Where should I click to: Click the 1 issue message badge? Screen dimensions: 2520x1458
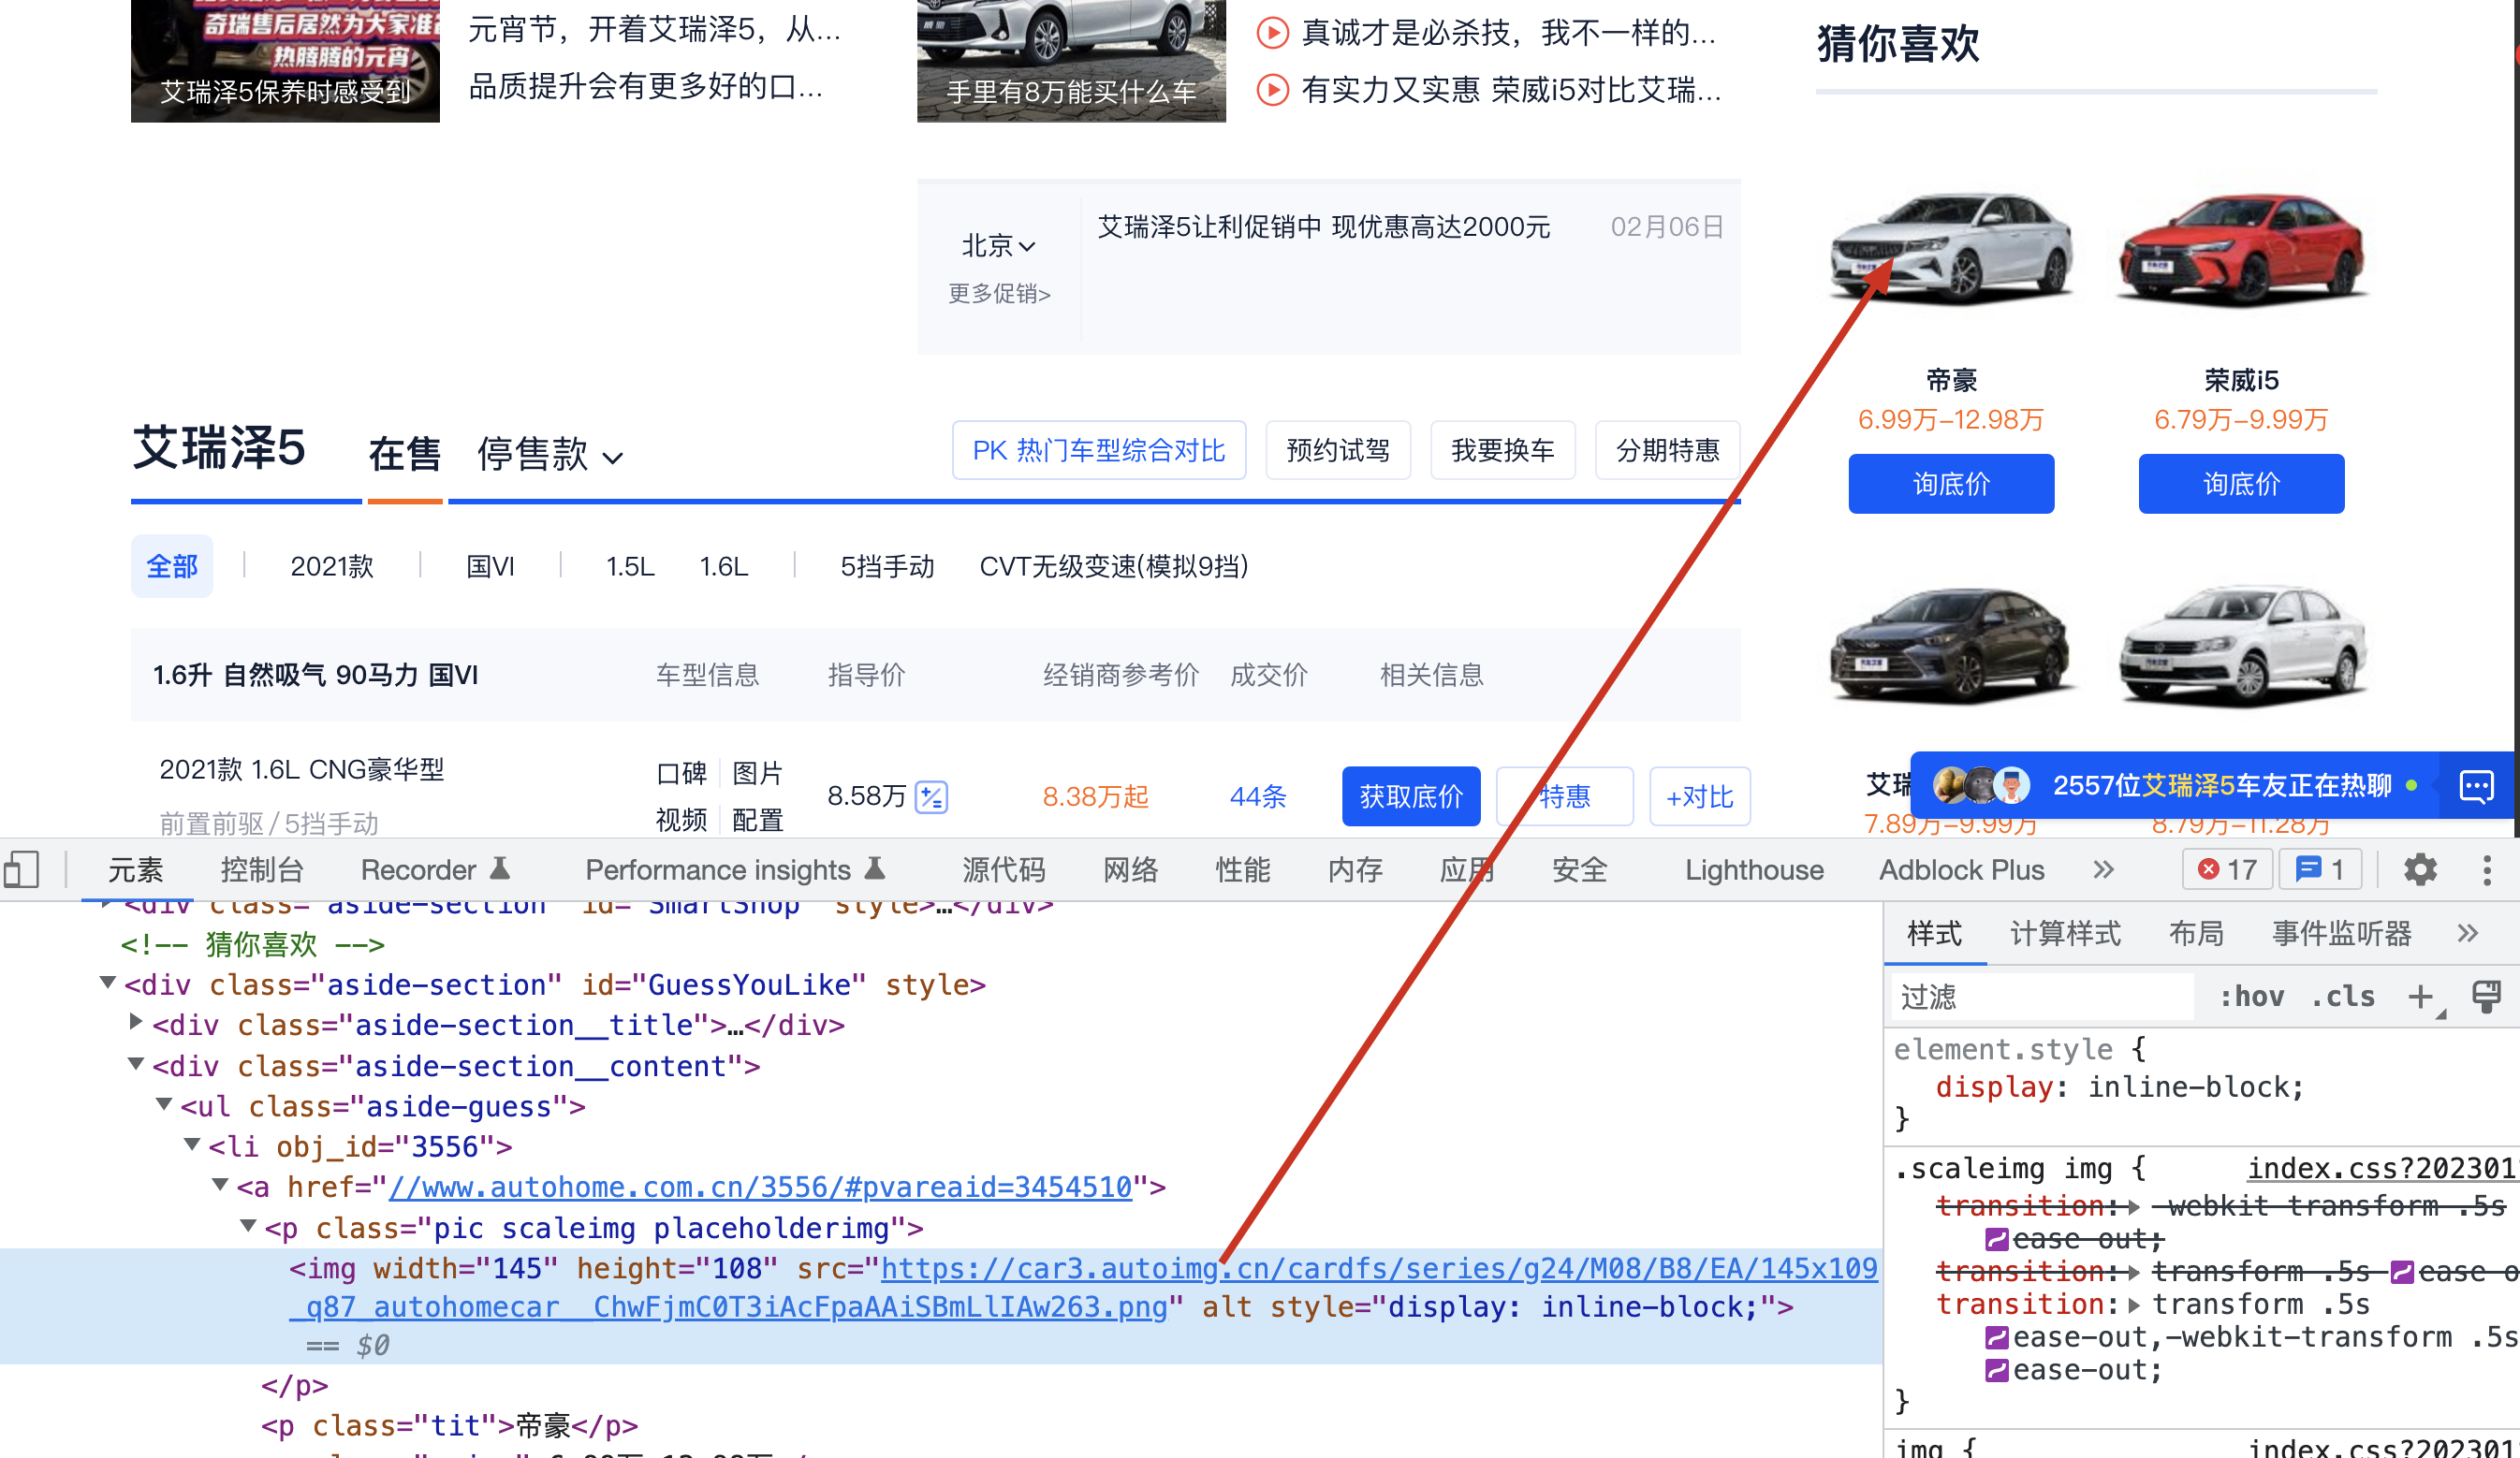click(x=2320, y=869)
